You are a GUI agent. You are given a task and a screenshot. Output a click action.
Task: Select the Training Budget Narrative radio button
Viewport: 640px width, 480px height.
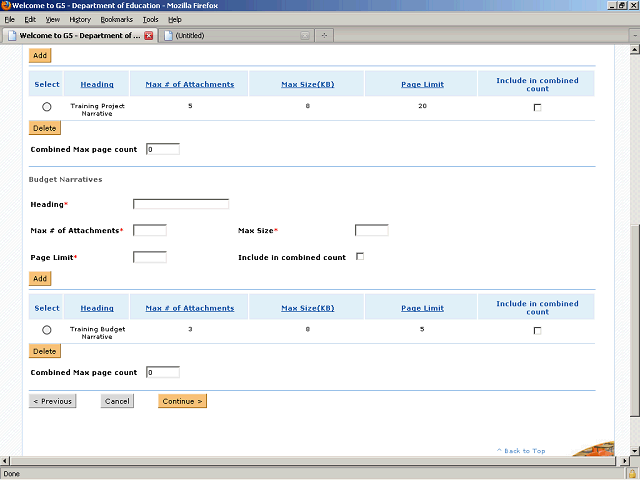tap(47, 330)
